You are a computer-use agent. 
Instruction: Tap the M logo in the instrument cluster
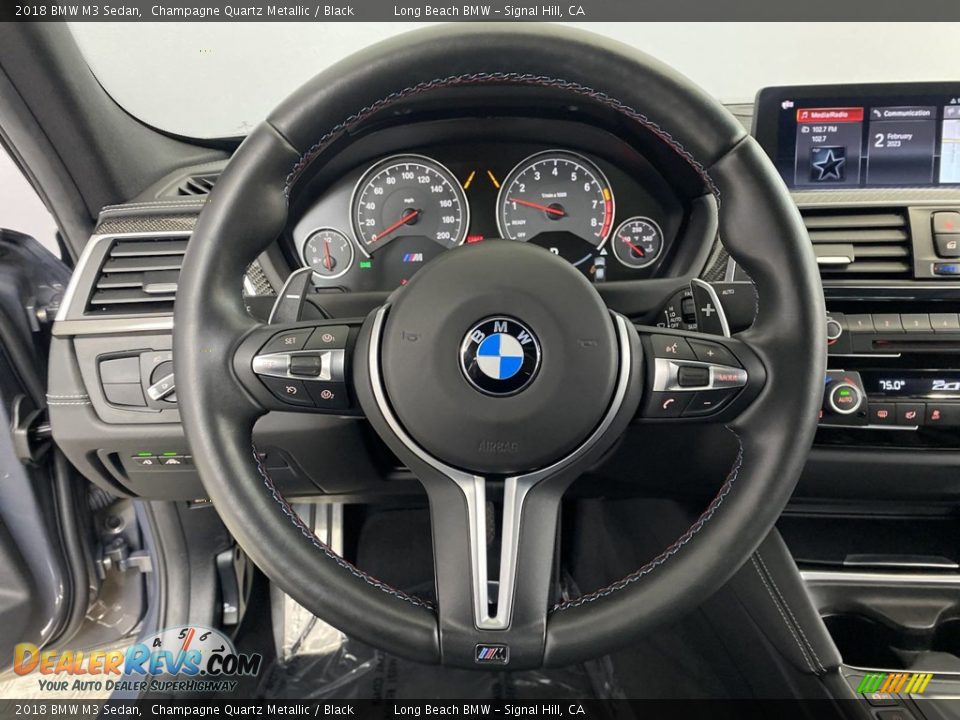coord(413,257)
